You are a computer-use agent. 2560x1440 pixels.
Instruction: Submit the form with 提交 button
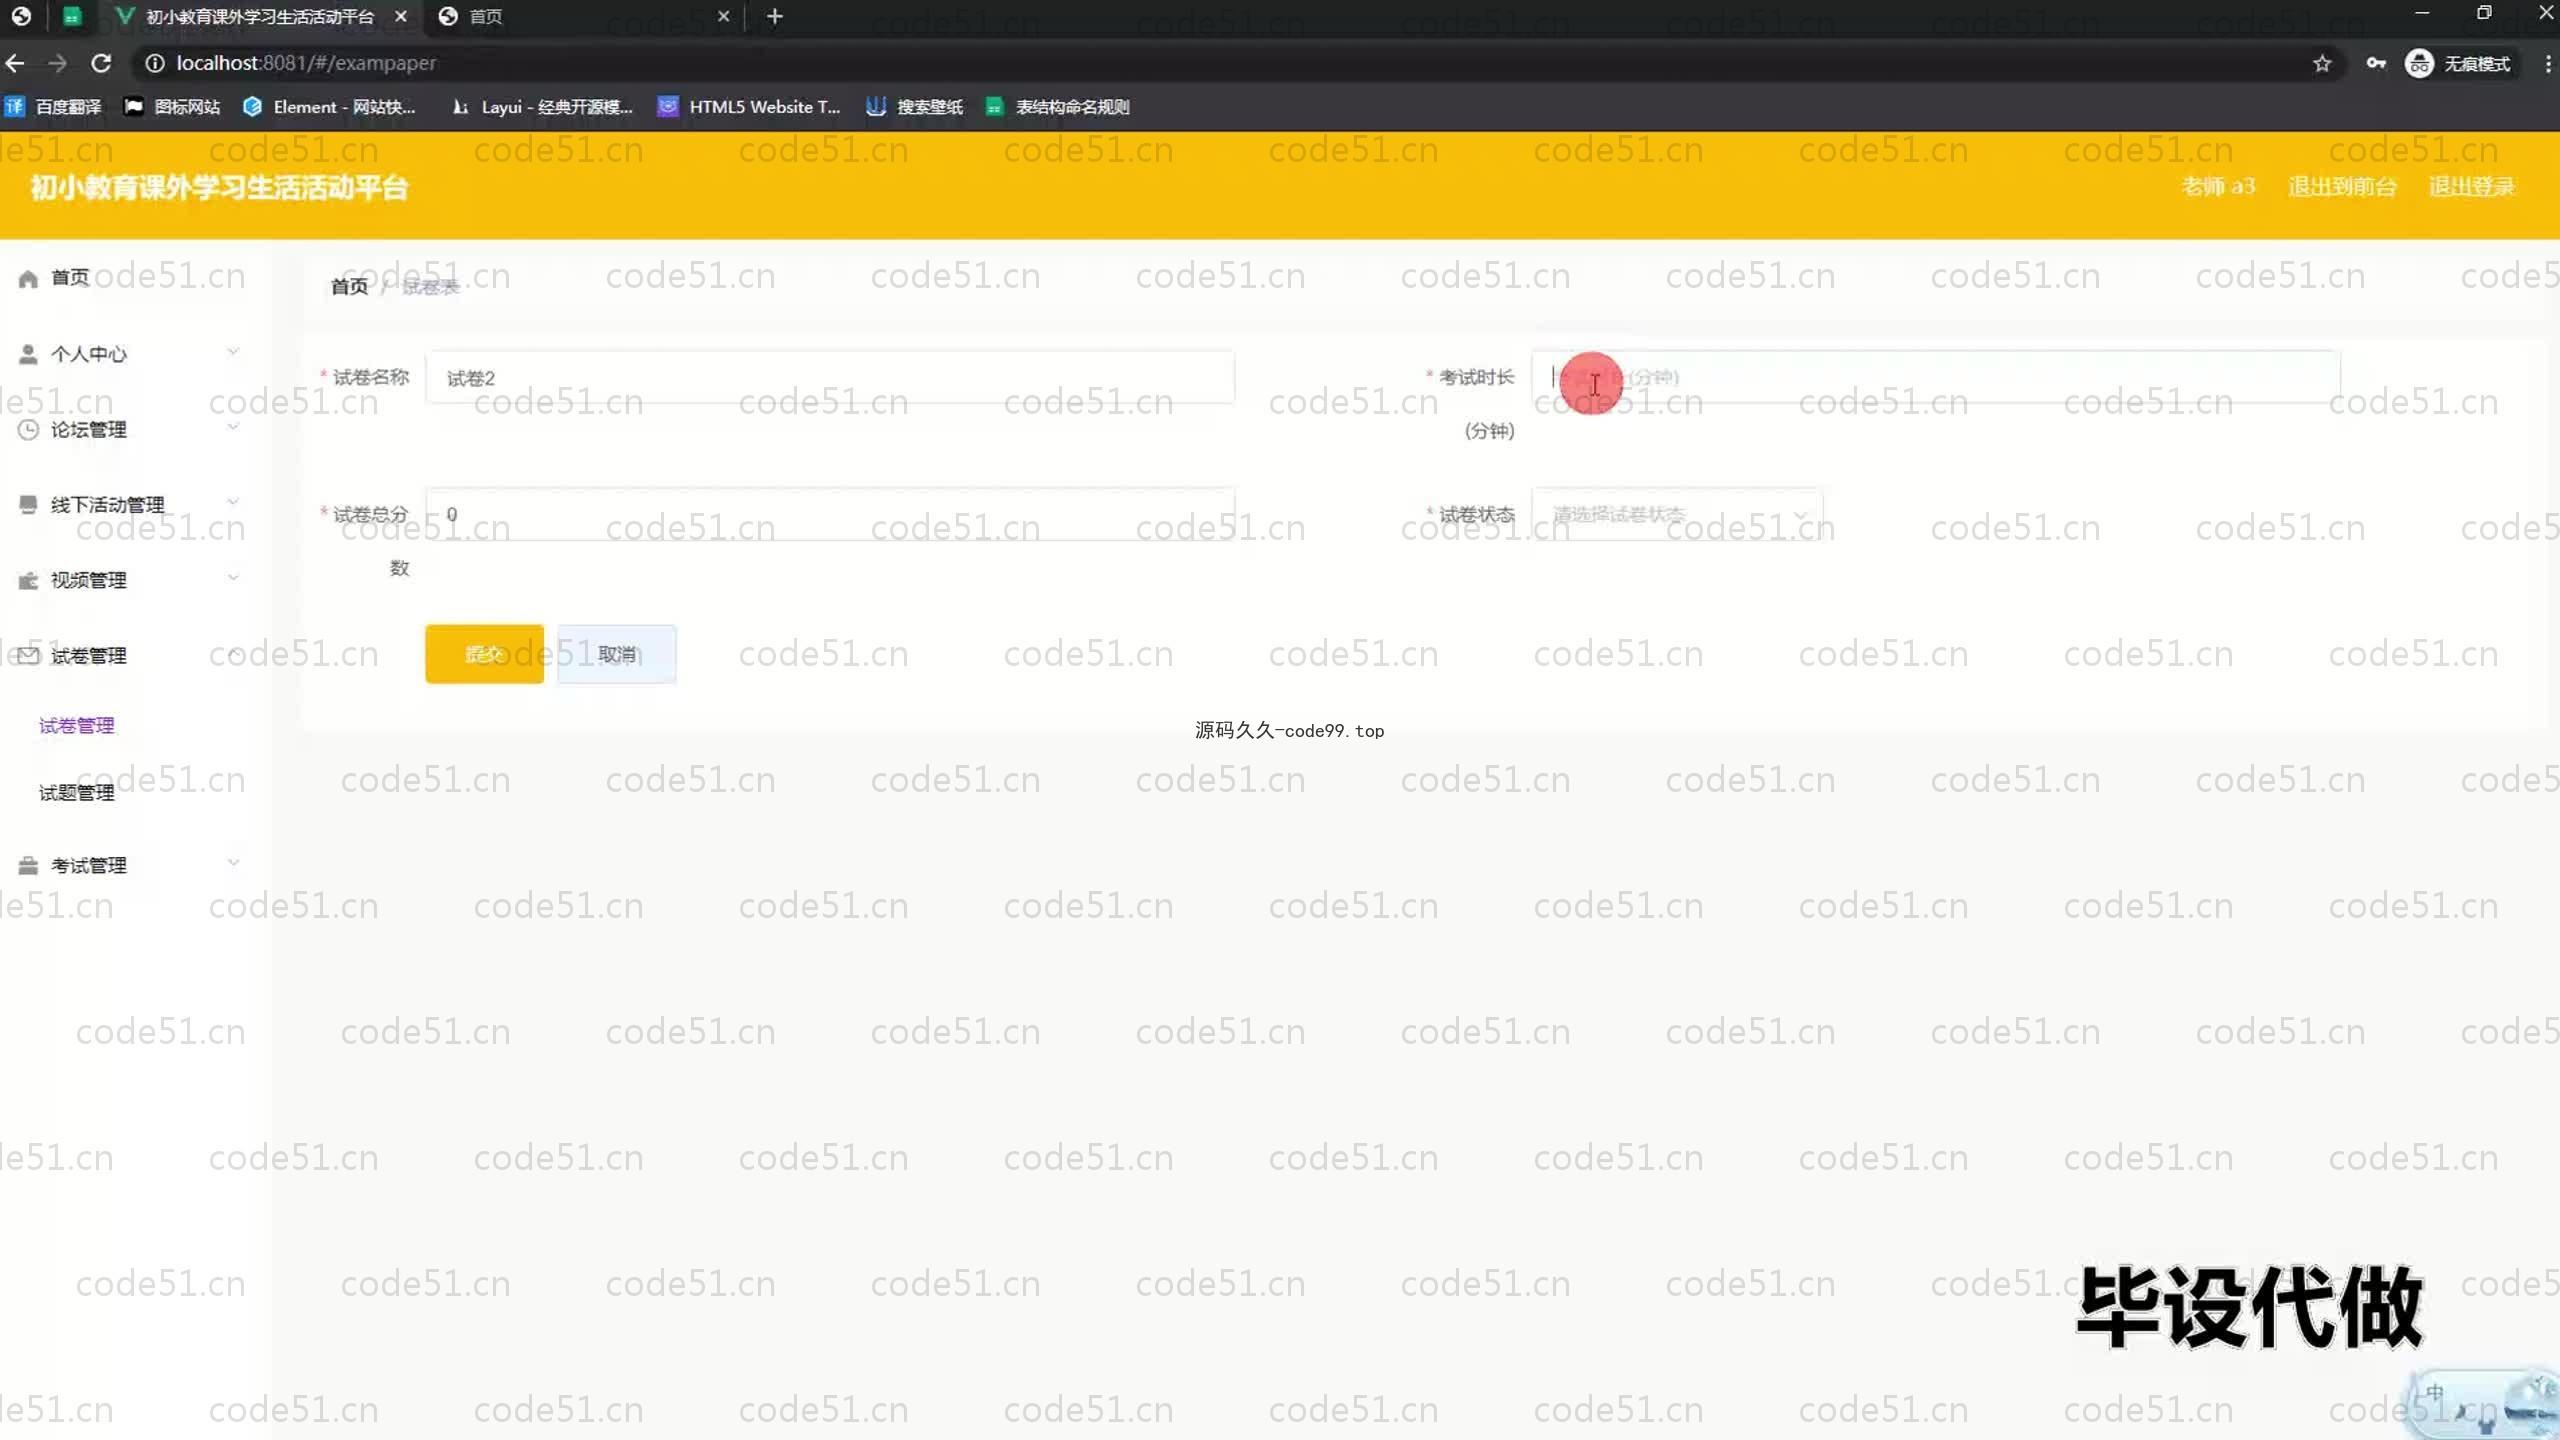484,654
